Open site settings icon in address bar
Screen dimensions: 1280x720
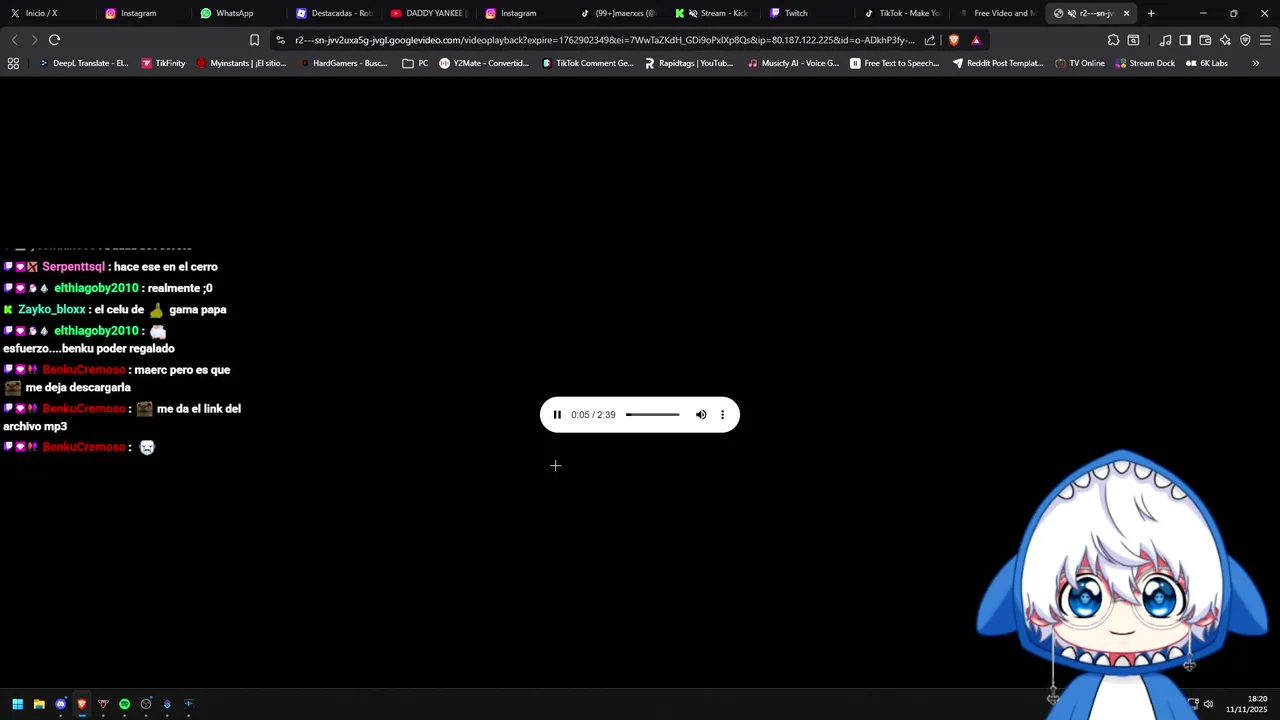coord(280,40)
